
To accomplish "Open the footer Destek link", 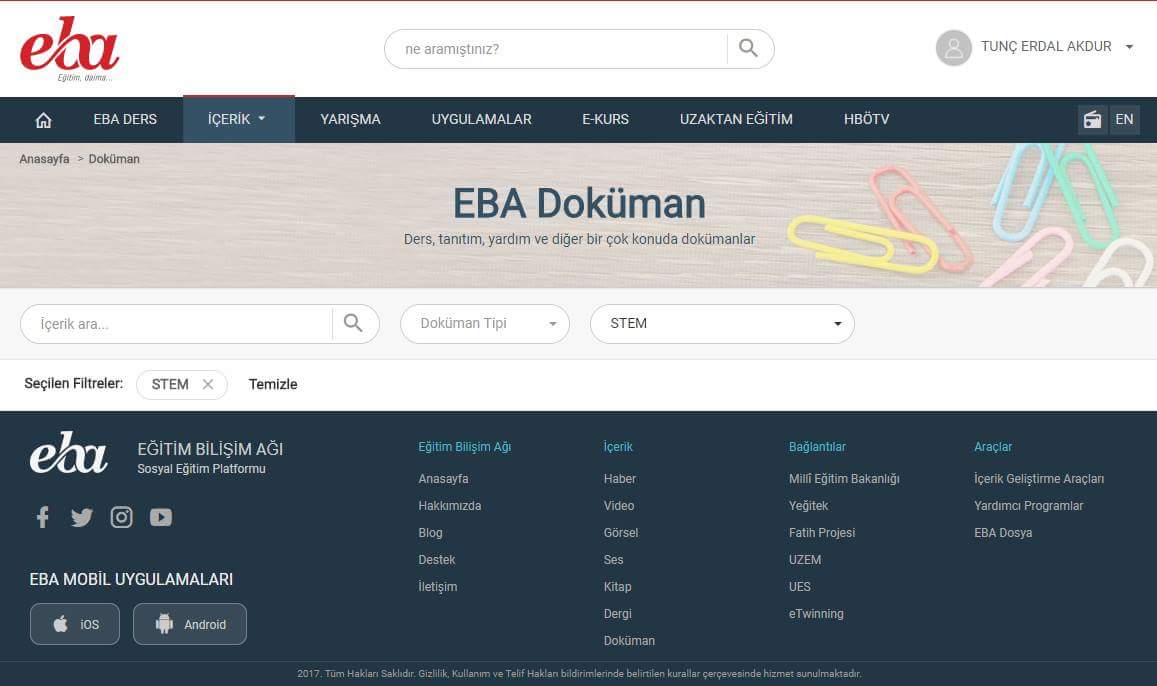I will [437, 560].
